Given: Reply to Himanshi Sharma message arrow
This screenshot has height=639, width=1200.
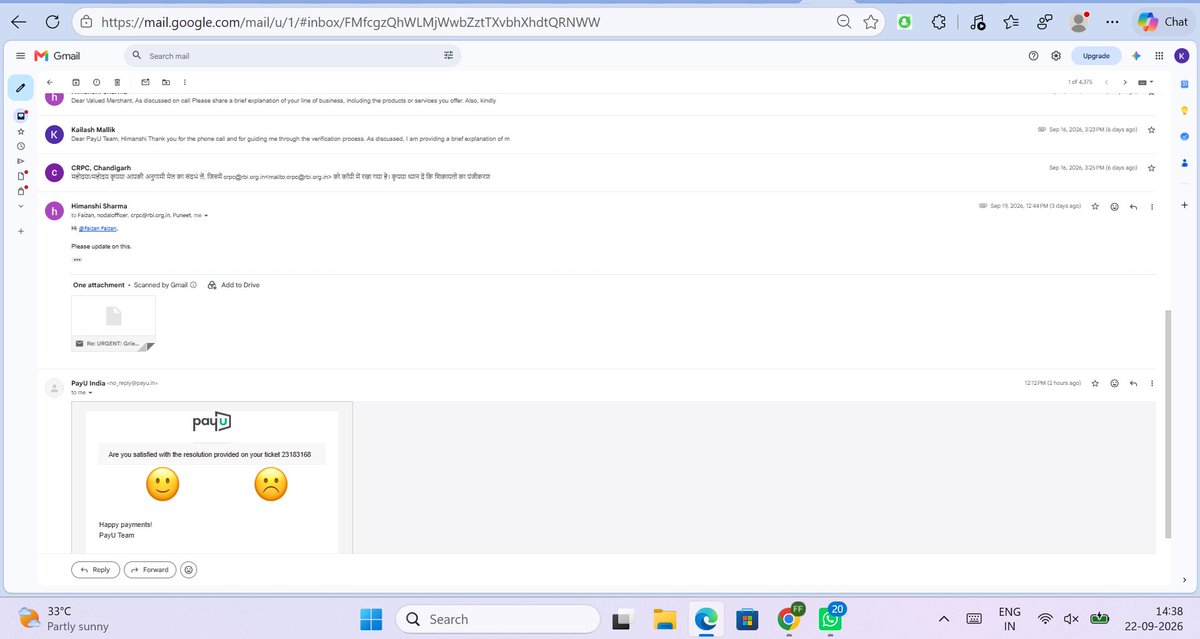Looking at the screenshot, I should pyautogui.click(x=1133, y=206).
